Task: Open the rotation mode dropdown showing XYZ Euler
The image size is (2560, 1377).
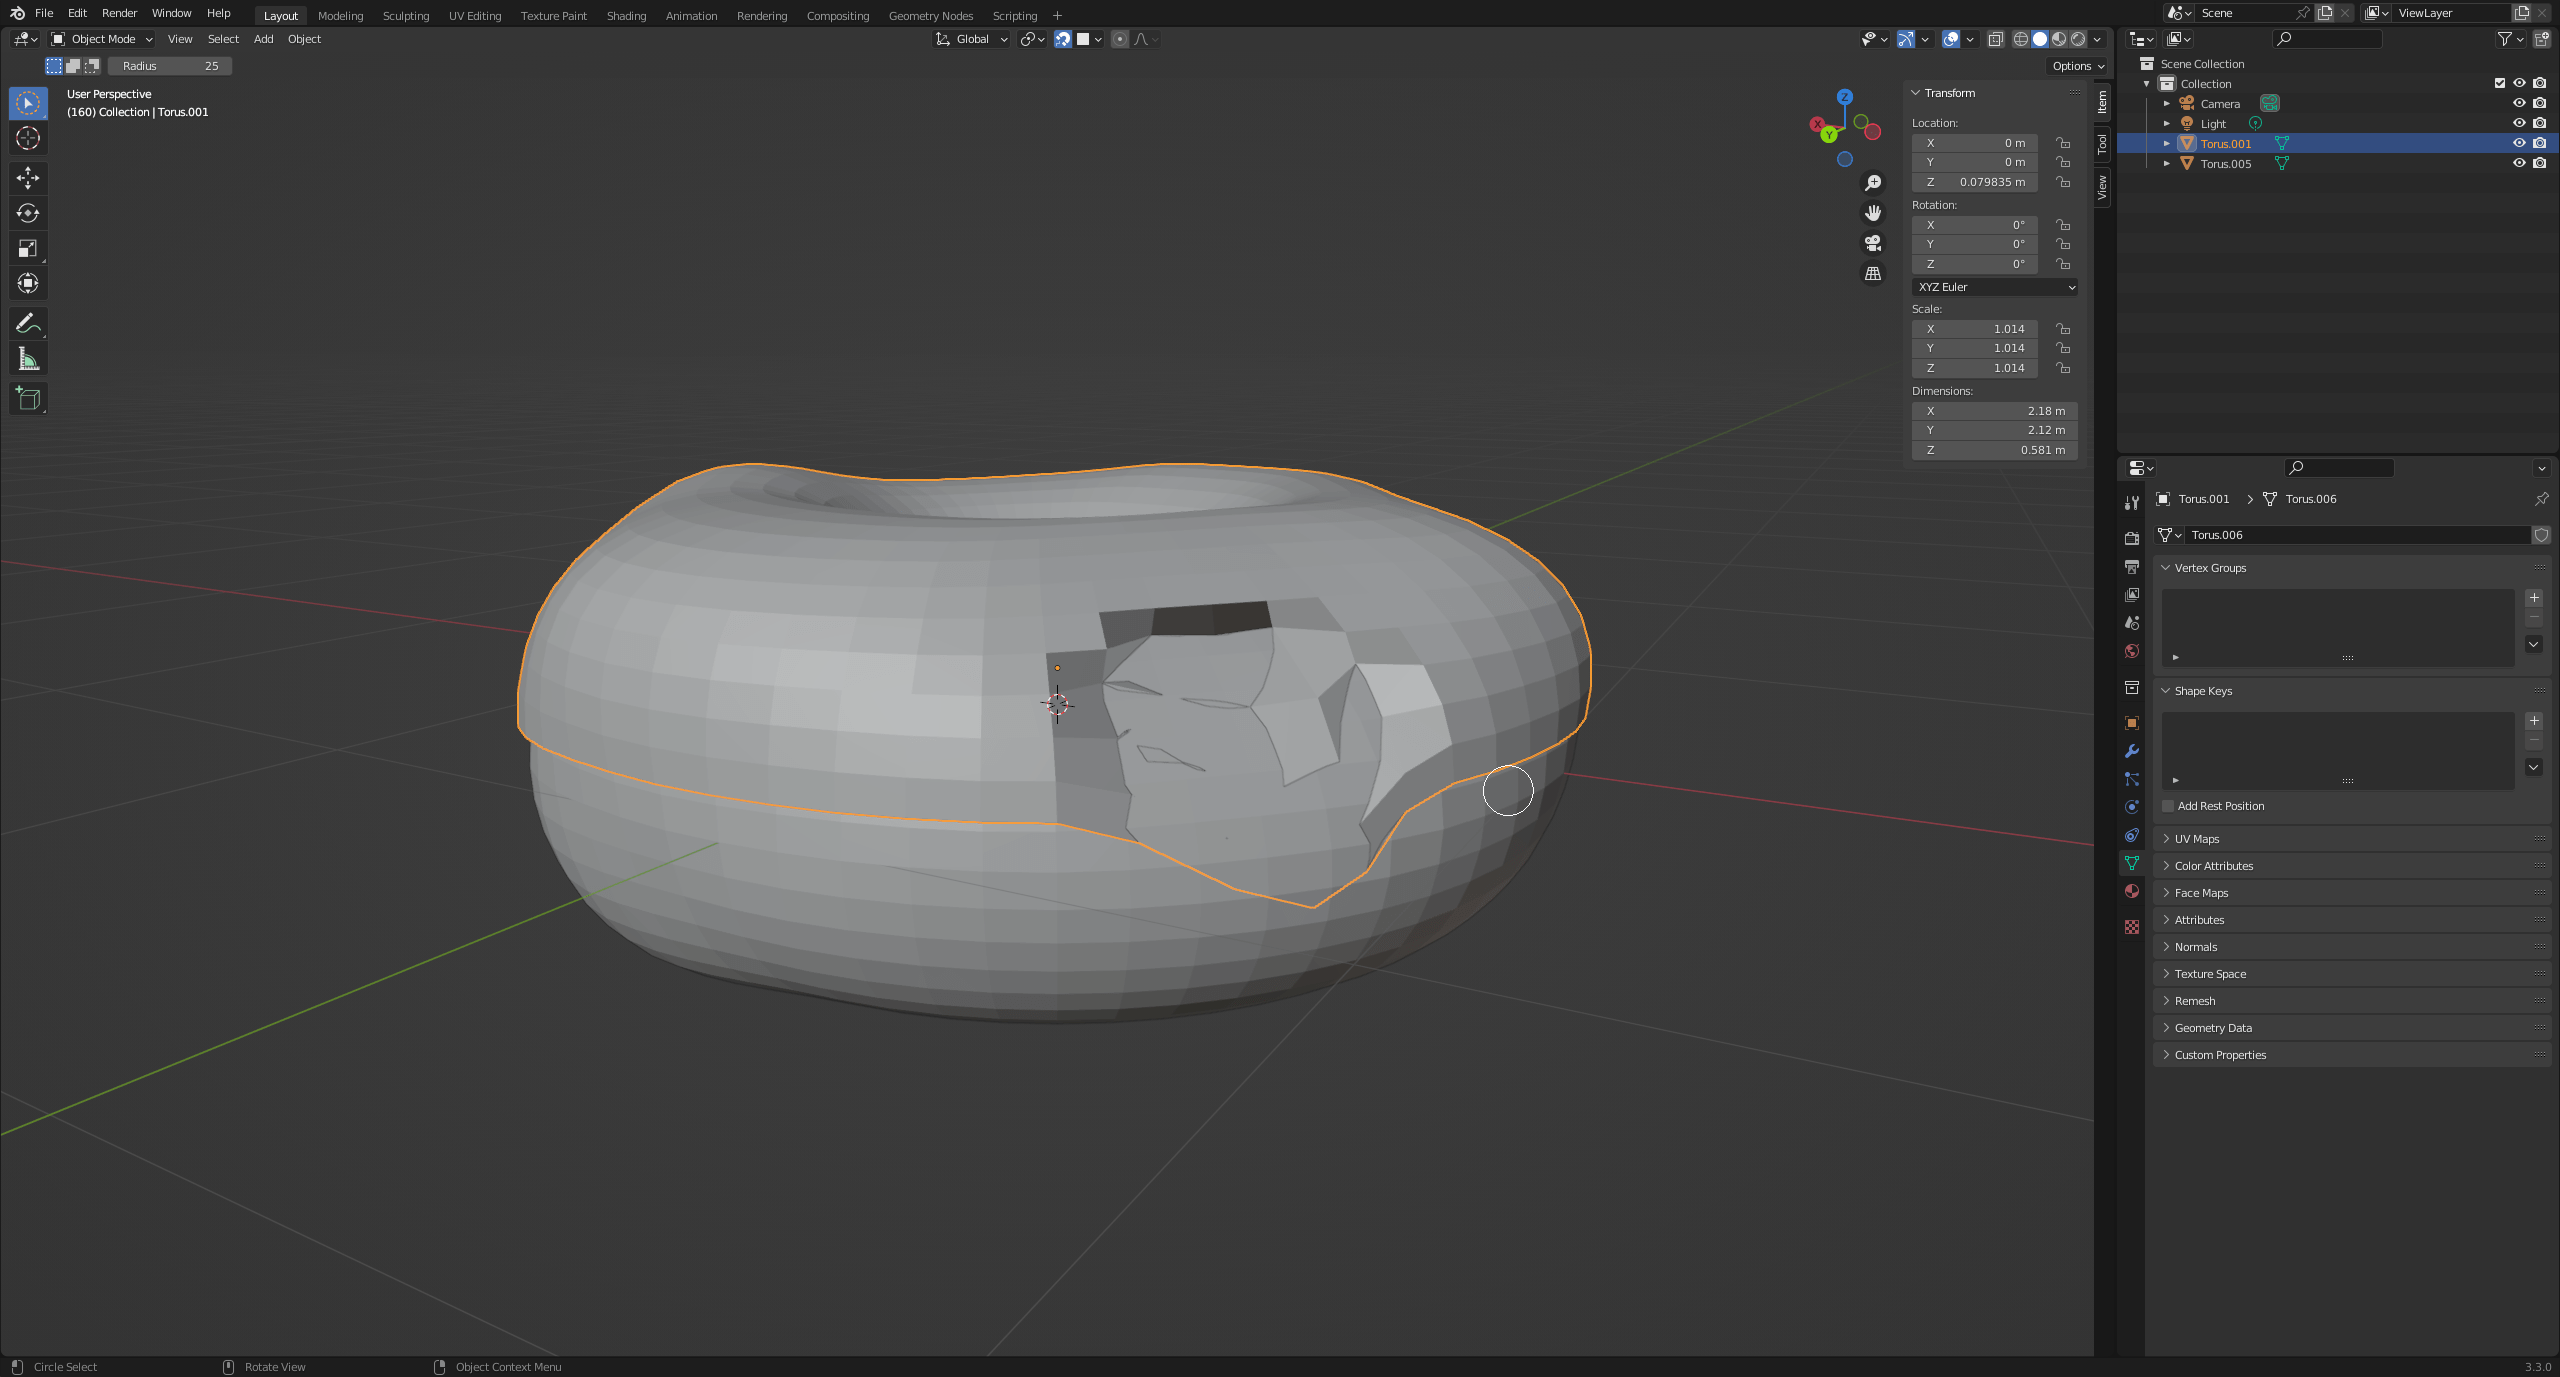Action: (1995, 287)
